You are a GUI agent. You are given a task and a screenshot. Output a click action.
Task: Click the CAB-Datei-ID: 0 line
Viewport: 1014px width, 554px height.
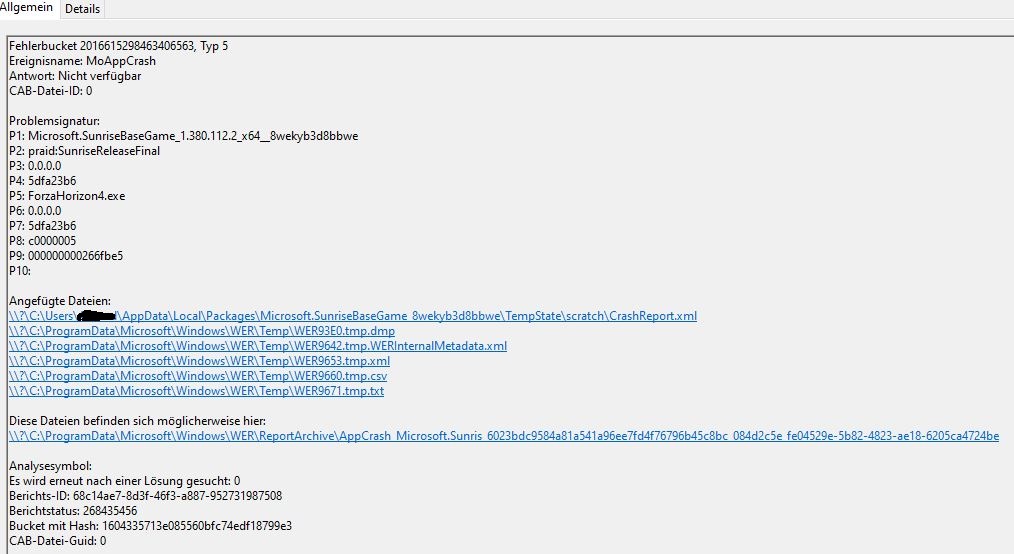50,91
